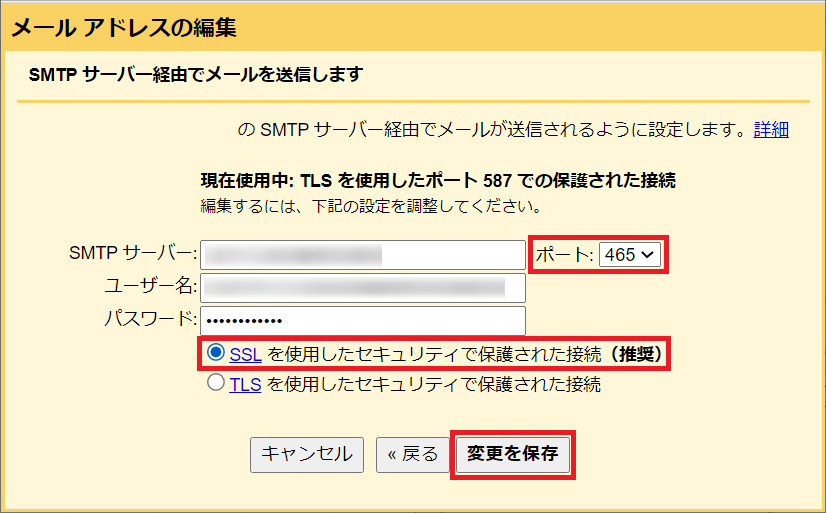Click the ポート label beside the dropdown
Screen dimensions: 826x513
(565, 255)
